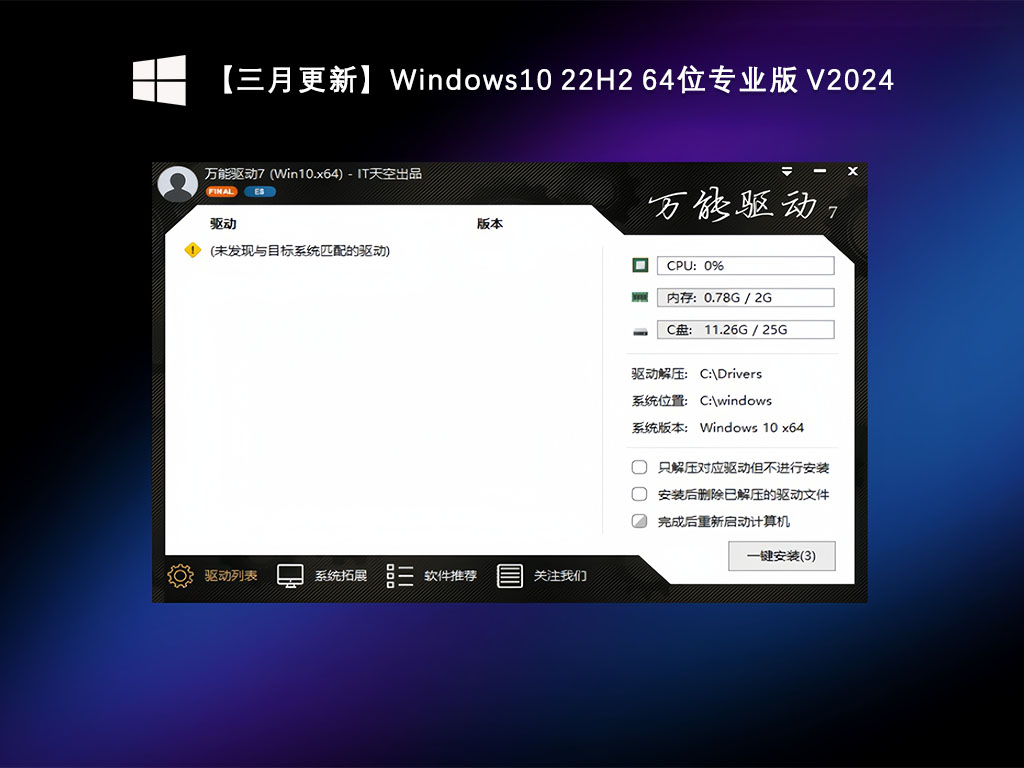Click the CPU: 0% usage bar
This screenshot has height=768, width=1024.
pos(745,266)
